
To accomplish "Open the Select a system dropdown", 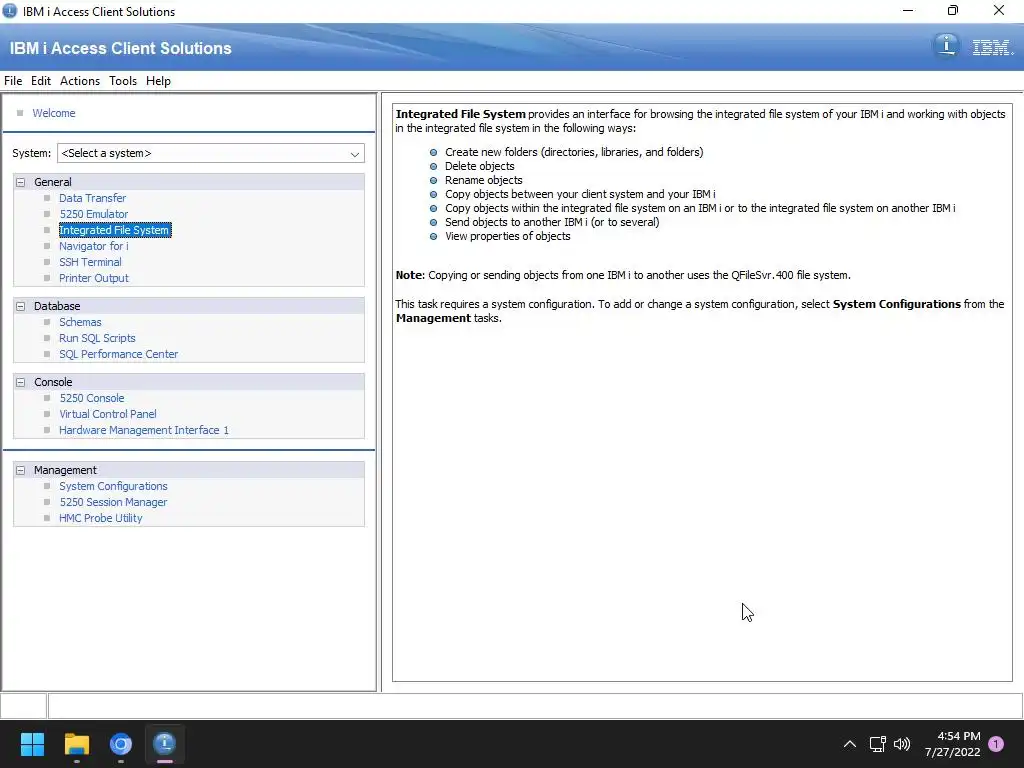I will [x=210, y=153].
